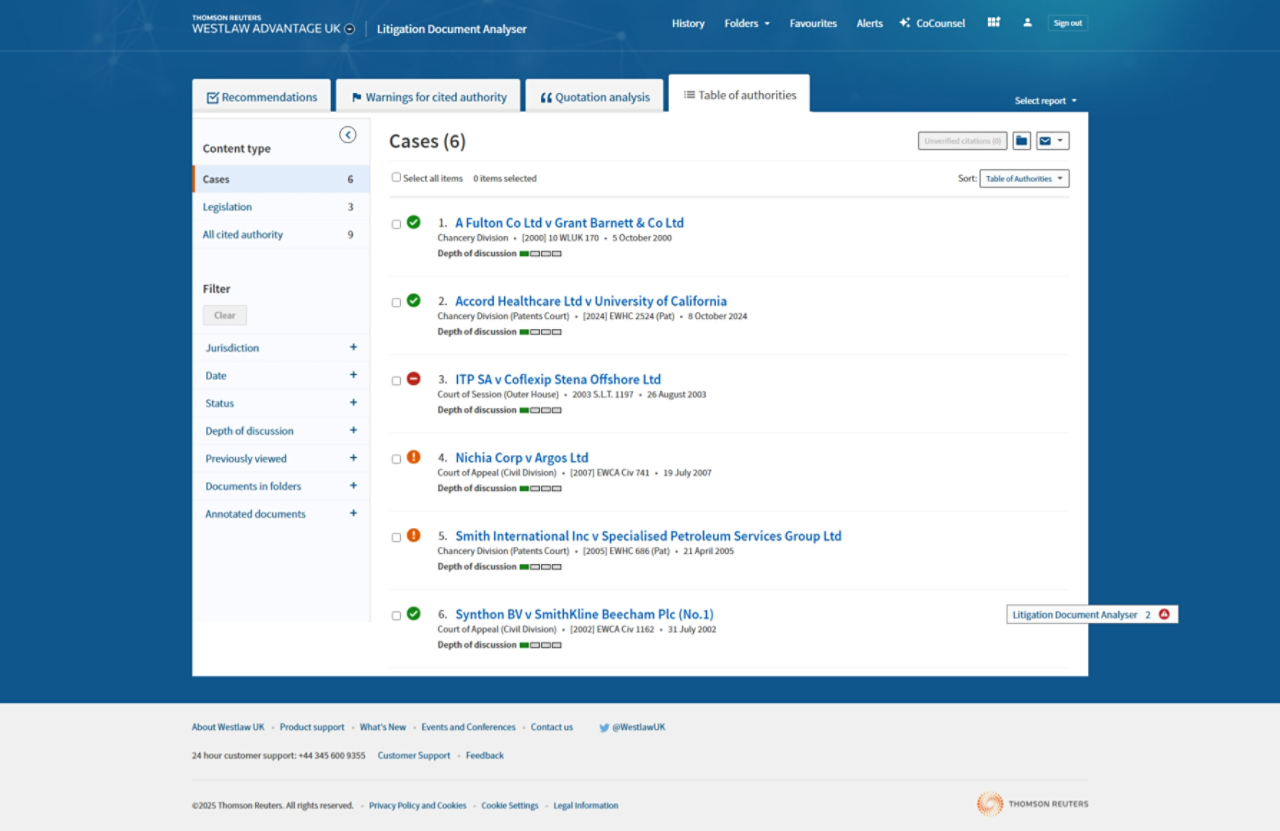Screen dimensions: 1280x831
Task: Click green check icon for A Fulton Co
Action: point(413,222)
